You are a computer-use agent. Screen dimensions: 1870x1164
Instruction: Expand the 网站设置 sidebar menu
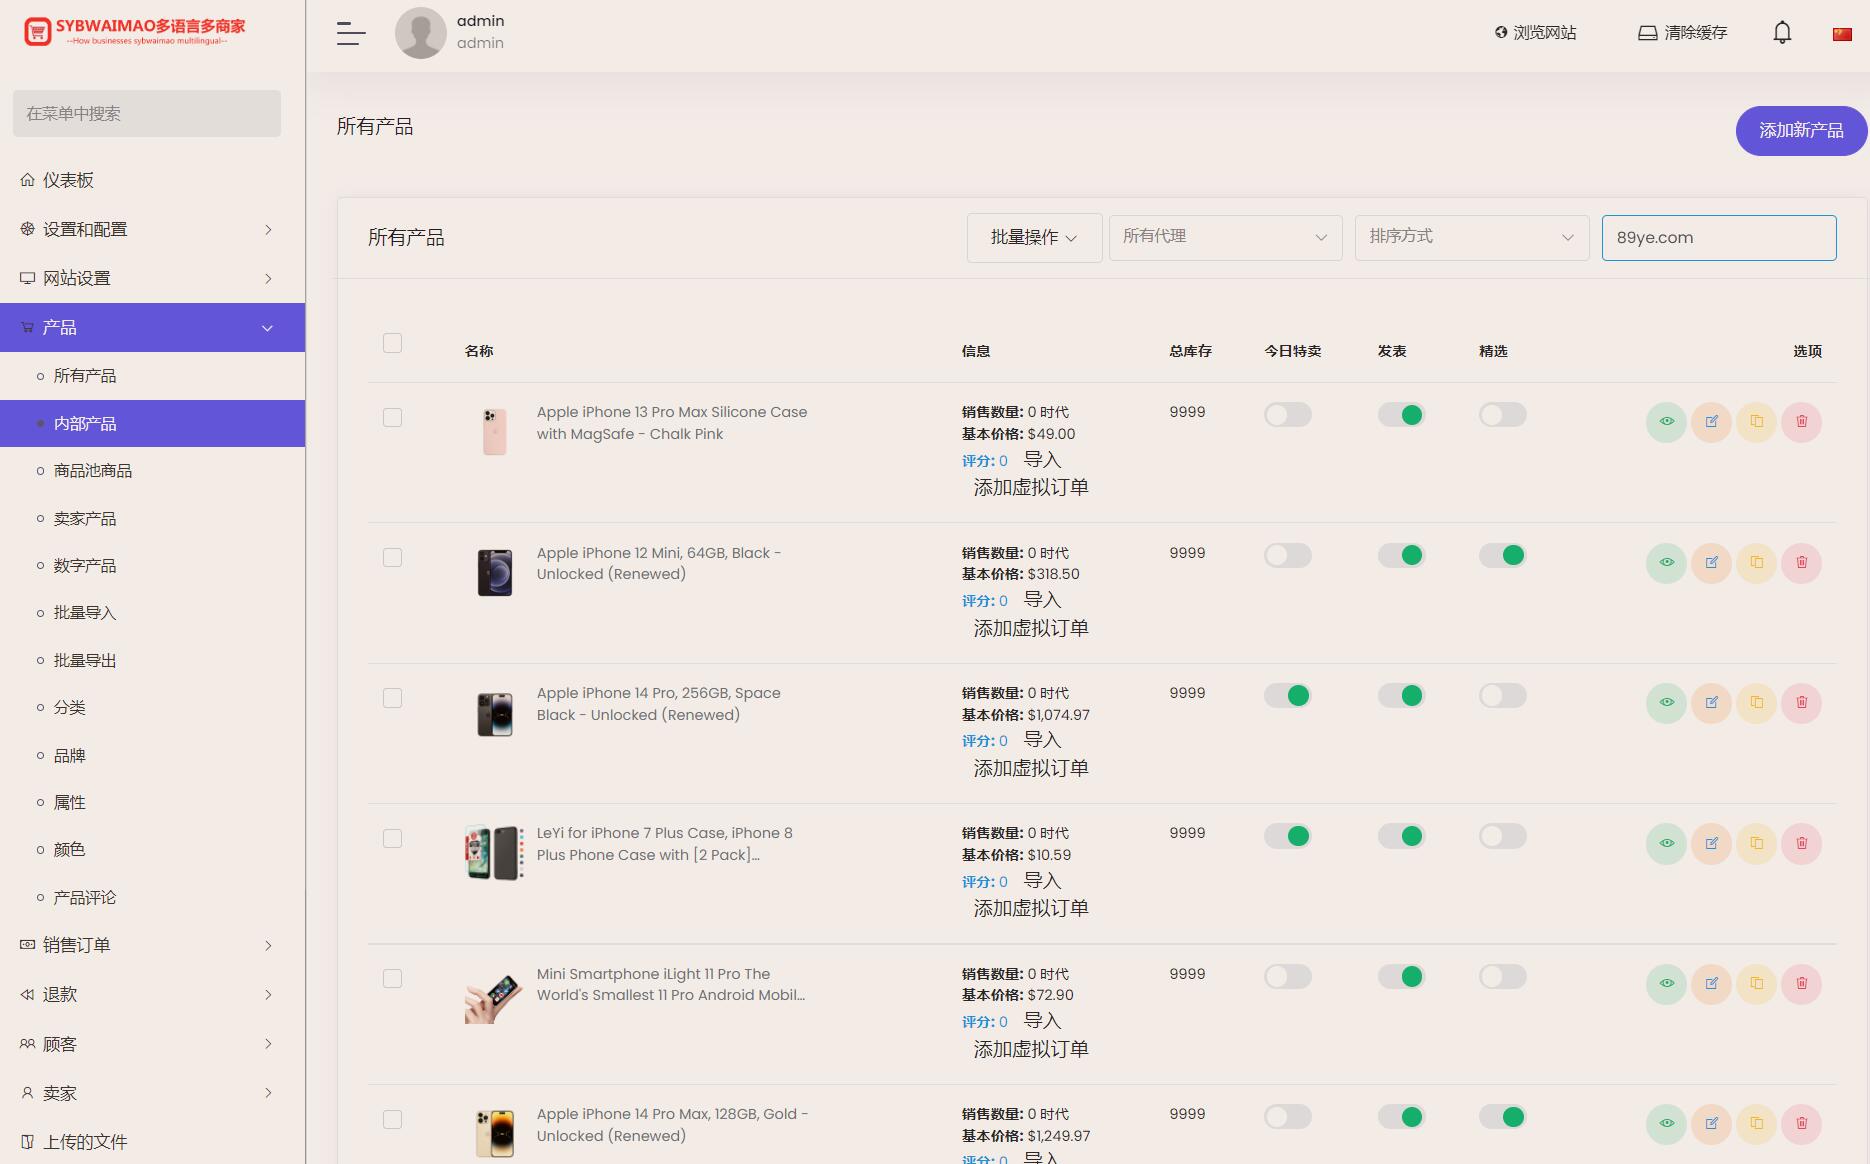[152, 278]
